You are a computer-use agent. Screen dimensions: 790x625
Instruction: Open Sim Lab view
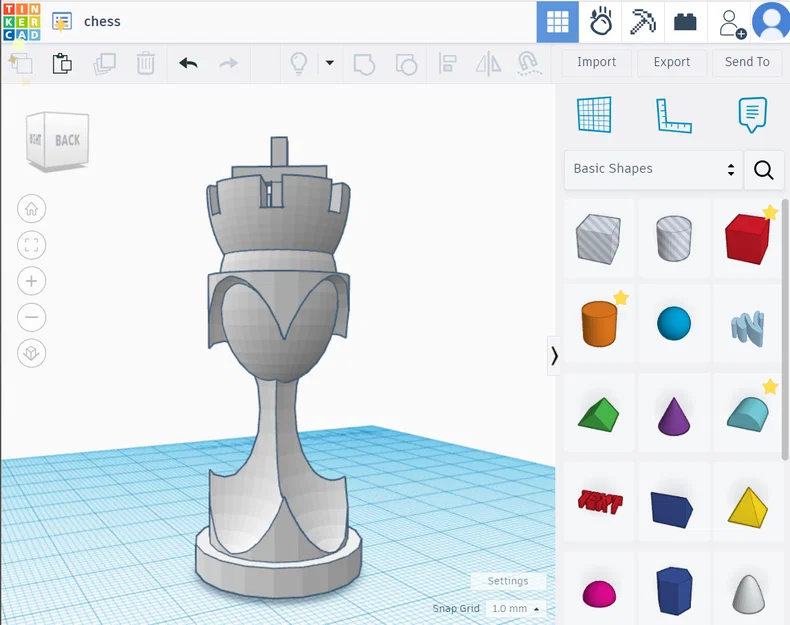[x=600, y=22]
